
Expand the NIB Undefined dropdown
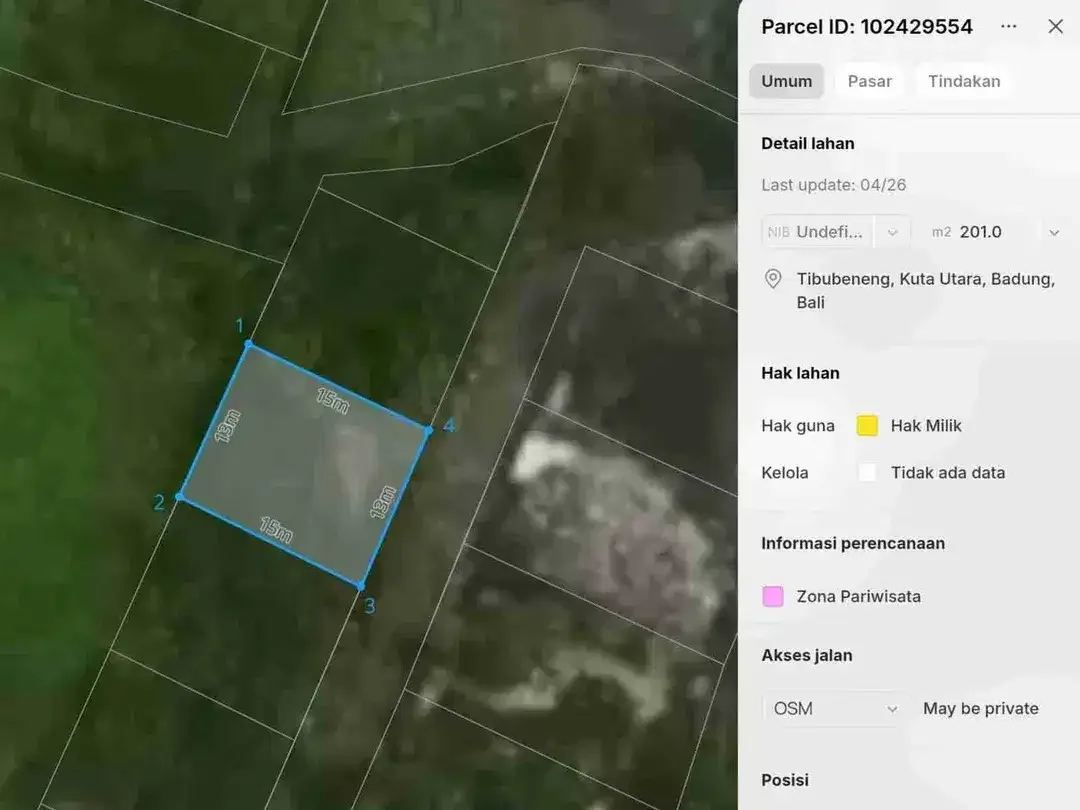[892, 232]
